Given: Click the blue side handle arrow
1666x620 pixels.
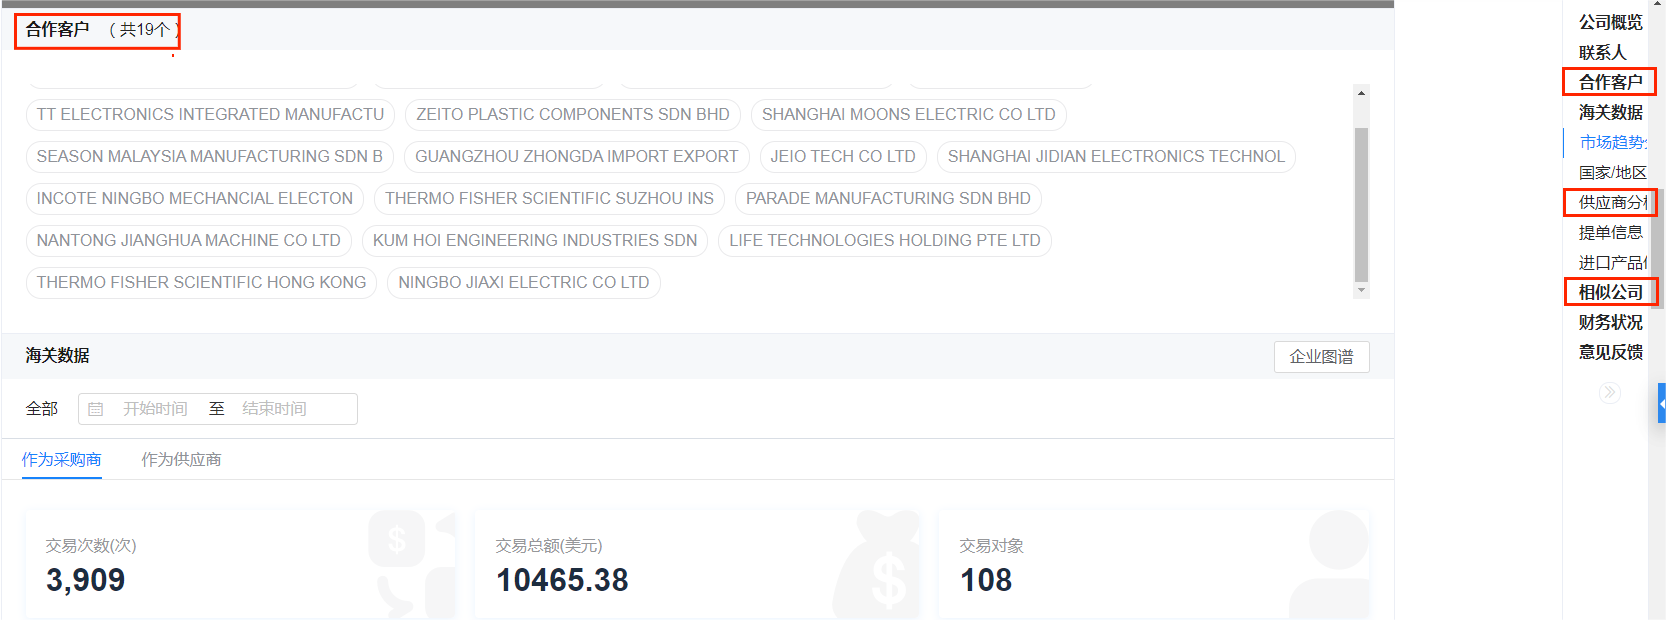Looking at the screenshot, I should coord(1661,404).
